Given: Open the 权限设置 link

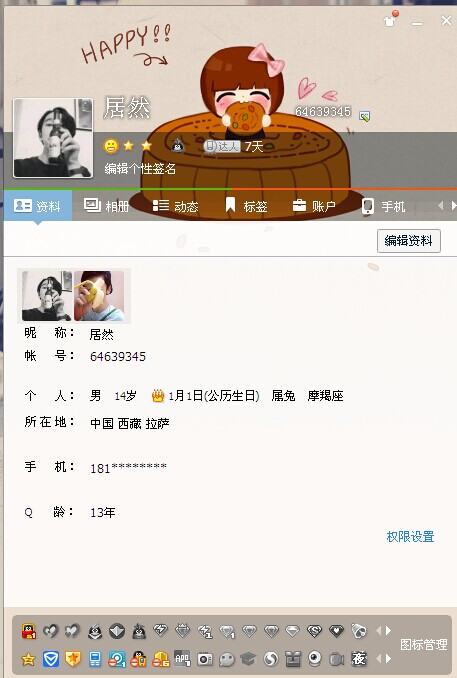Looking at the screenshot, I should (x=410, y=537).
